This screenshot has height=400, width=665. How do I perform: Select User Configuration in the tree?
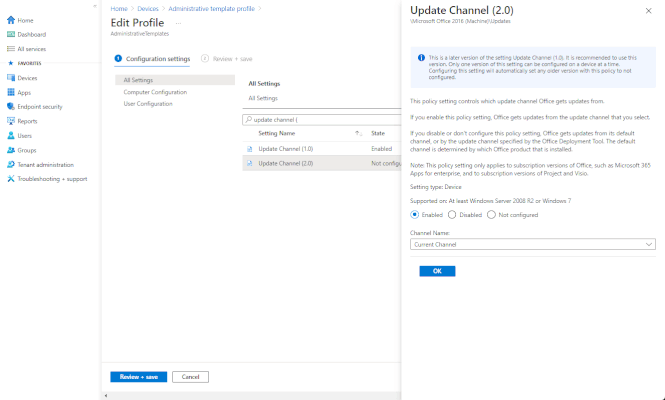click(x=148, y=103)
